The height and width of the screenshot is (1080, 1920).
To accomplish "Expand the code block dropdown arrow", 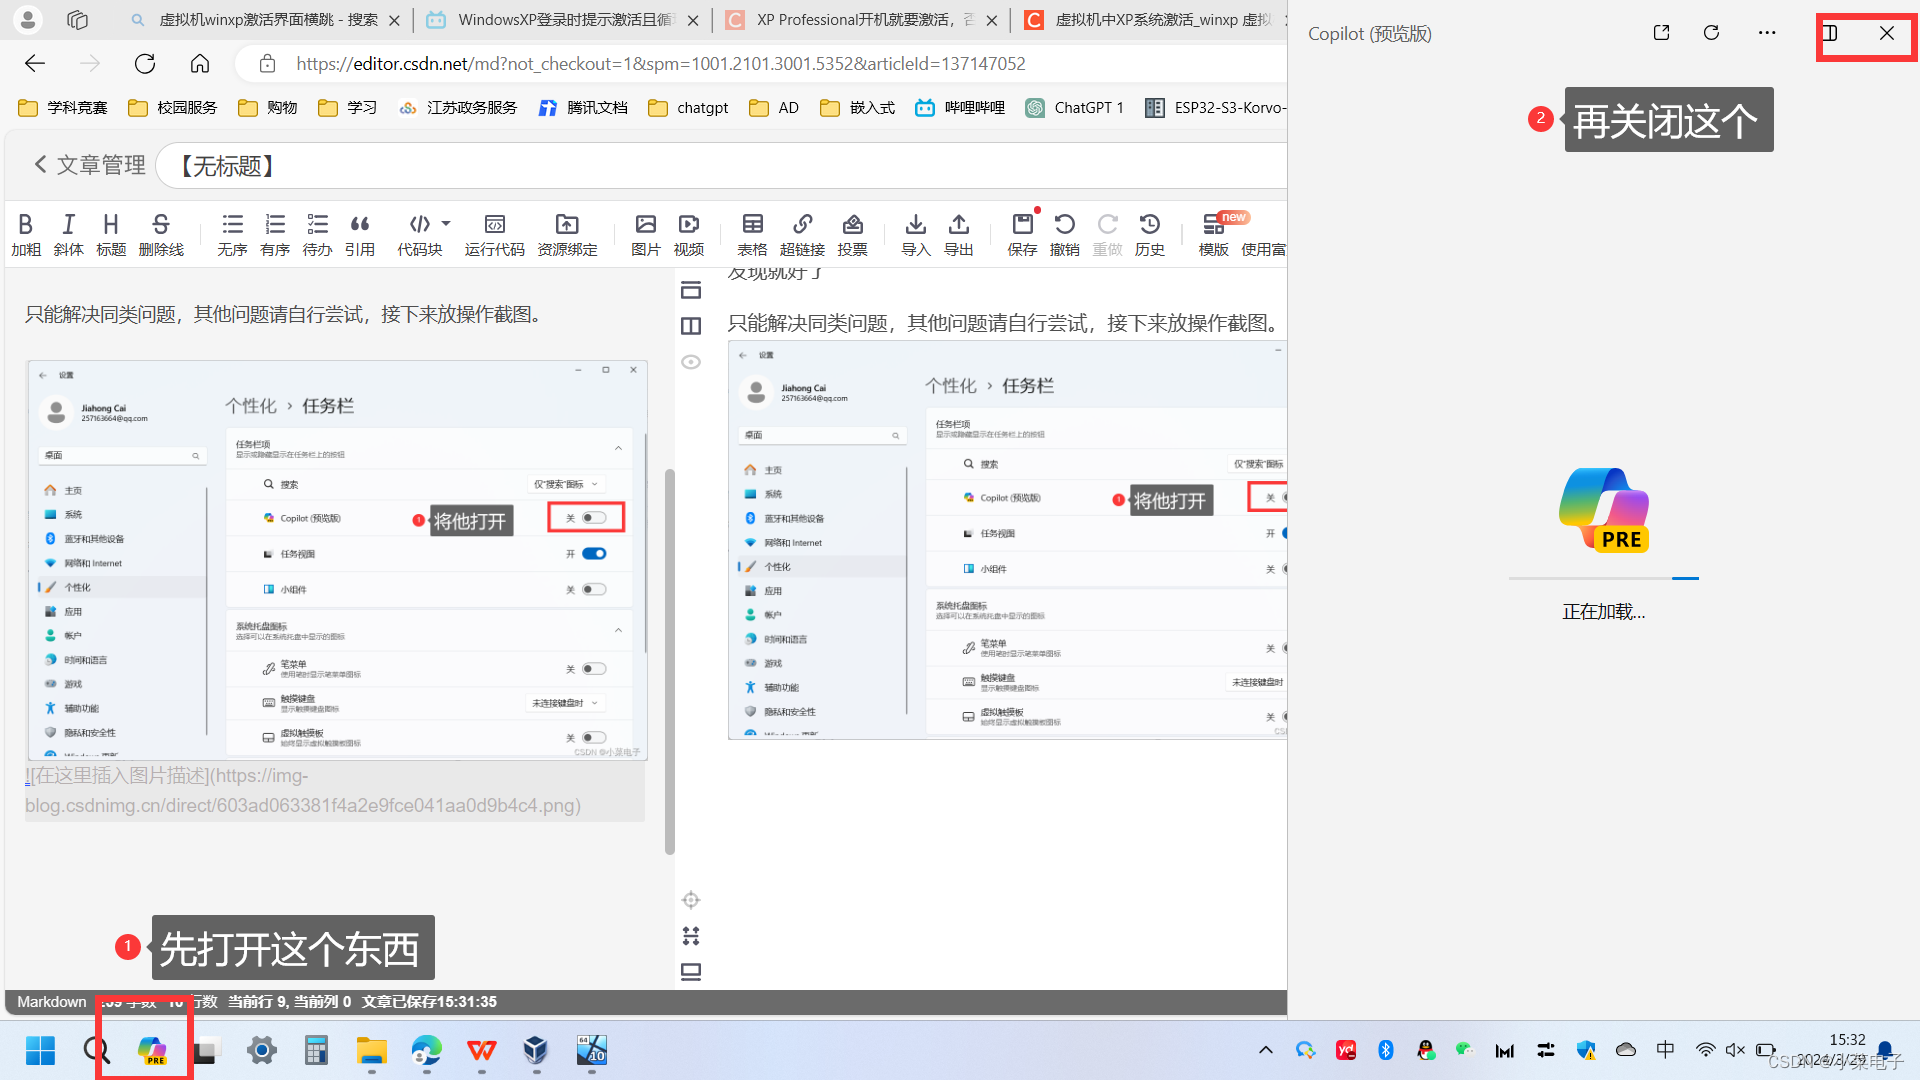I will point(446,224).
